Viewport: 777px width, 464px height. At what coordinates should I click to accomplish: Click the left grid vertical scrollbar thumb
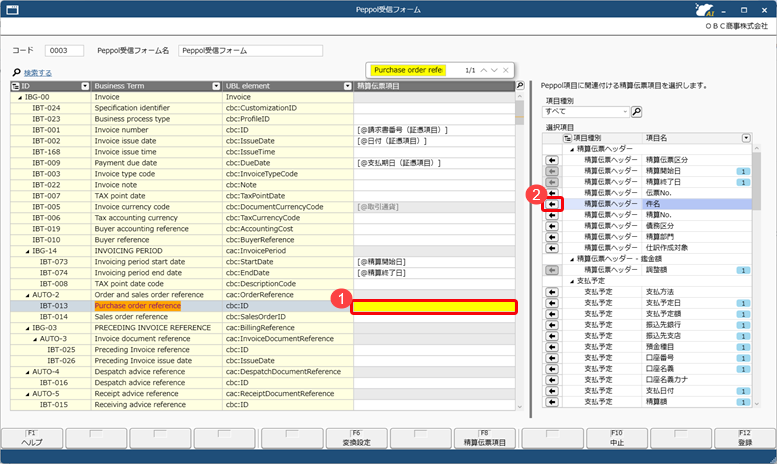pos(519,113)
